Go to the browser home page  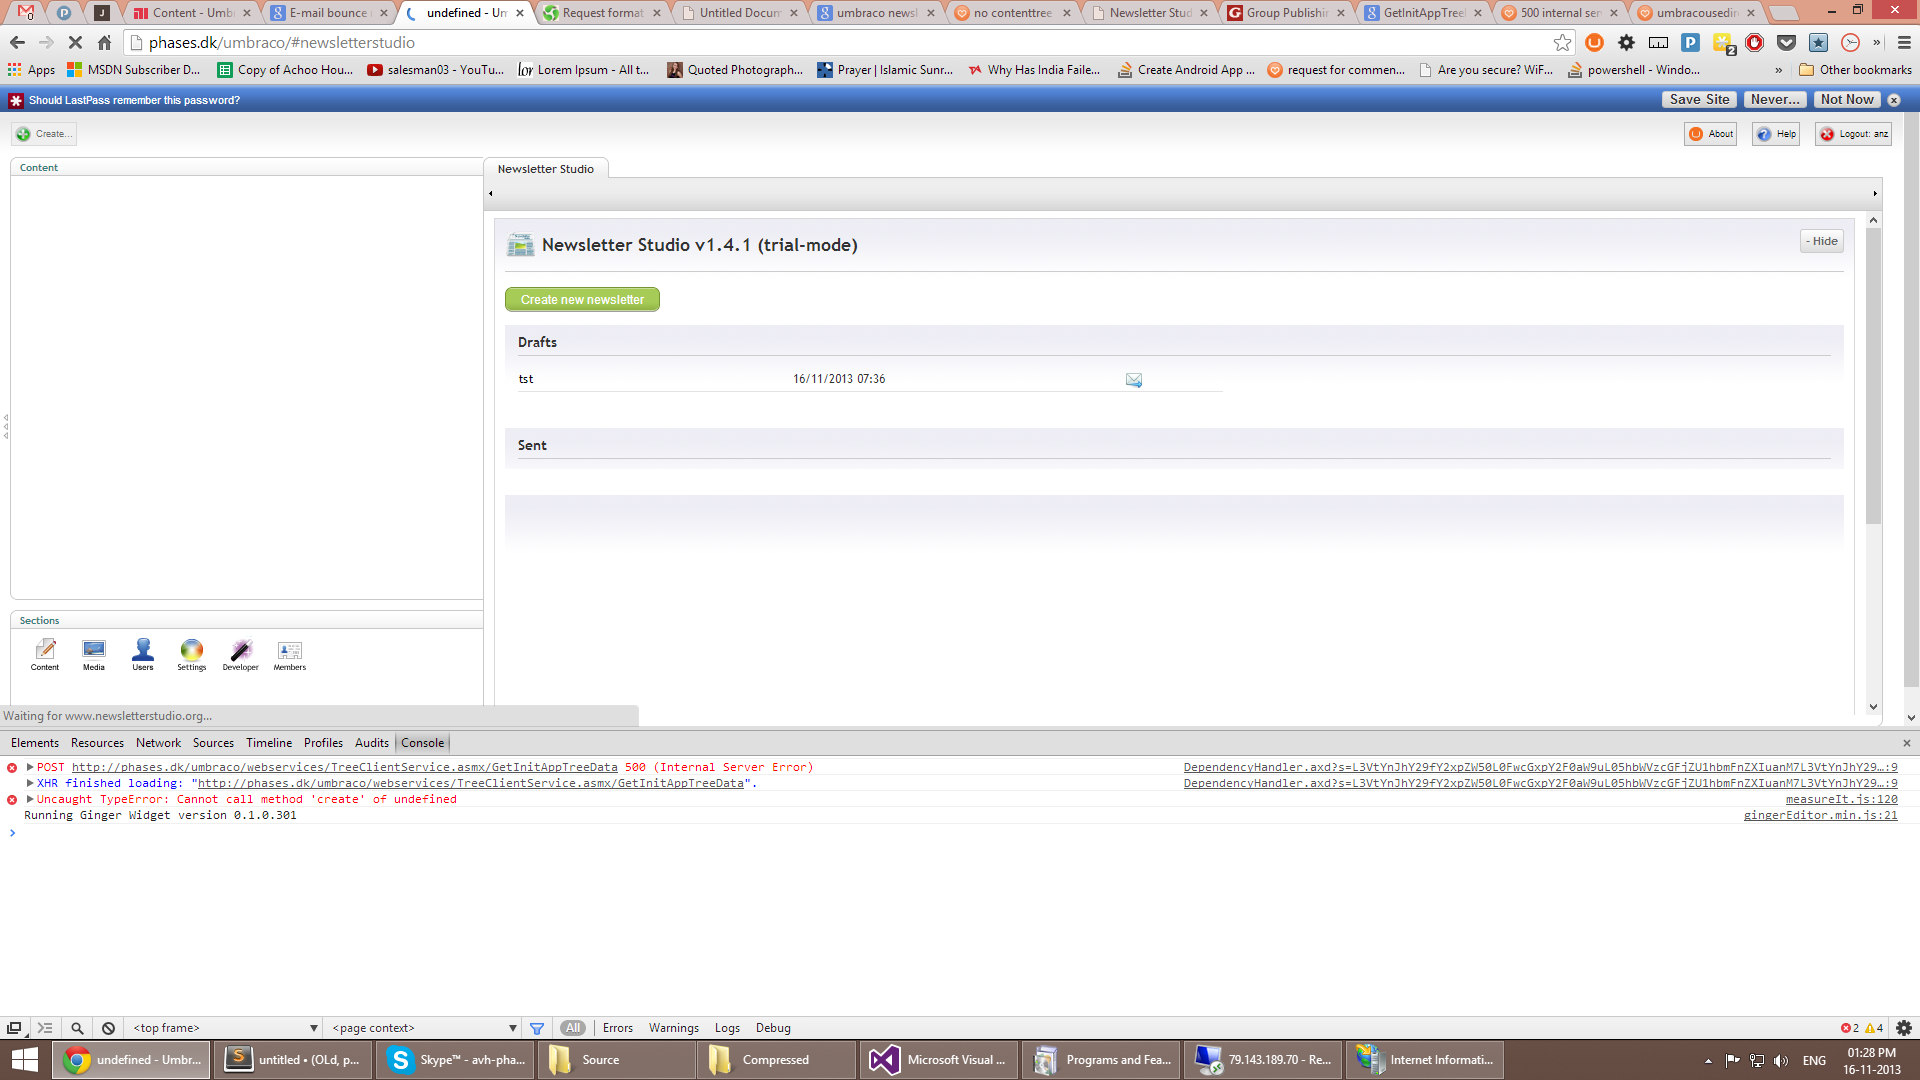(105, 43)
